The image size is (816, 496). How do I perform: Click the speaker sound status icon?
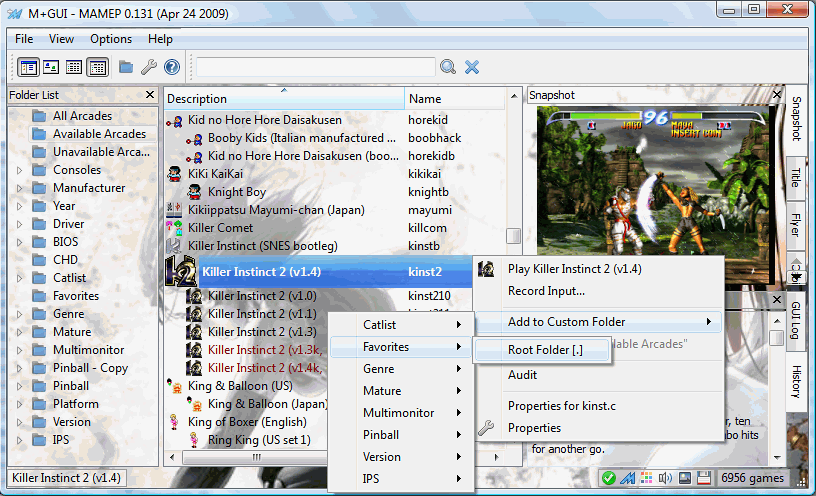[x=665, y=478]
